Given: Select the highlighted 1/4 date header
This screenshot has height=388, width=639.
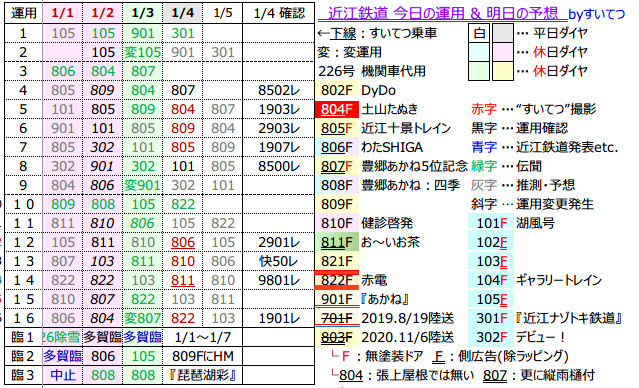Looking at the screenshot, I should [182, 13].
